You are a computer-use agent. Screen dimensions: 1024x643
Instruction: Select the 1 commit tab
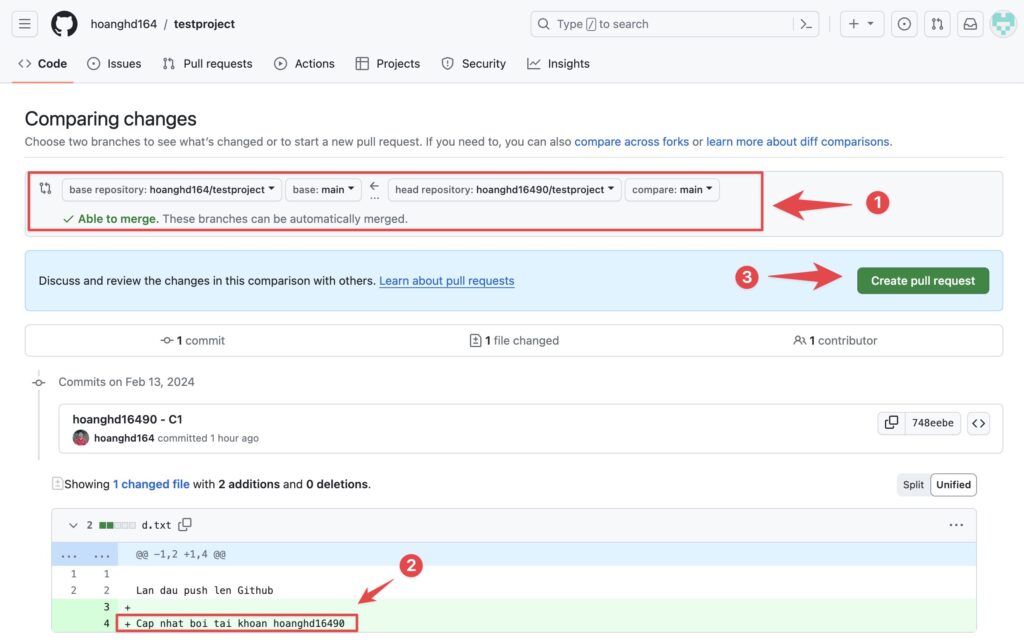tap(193, 340)
